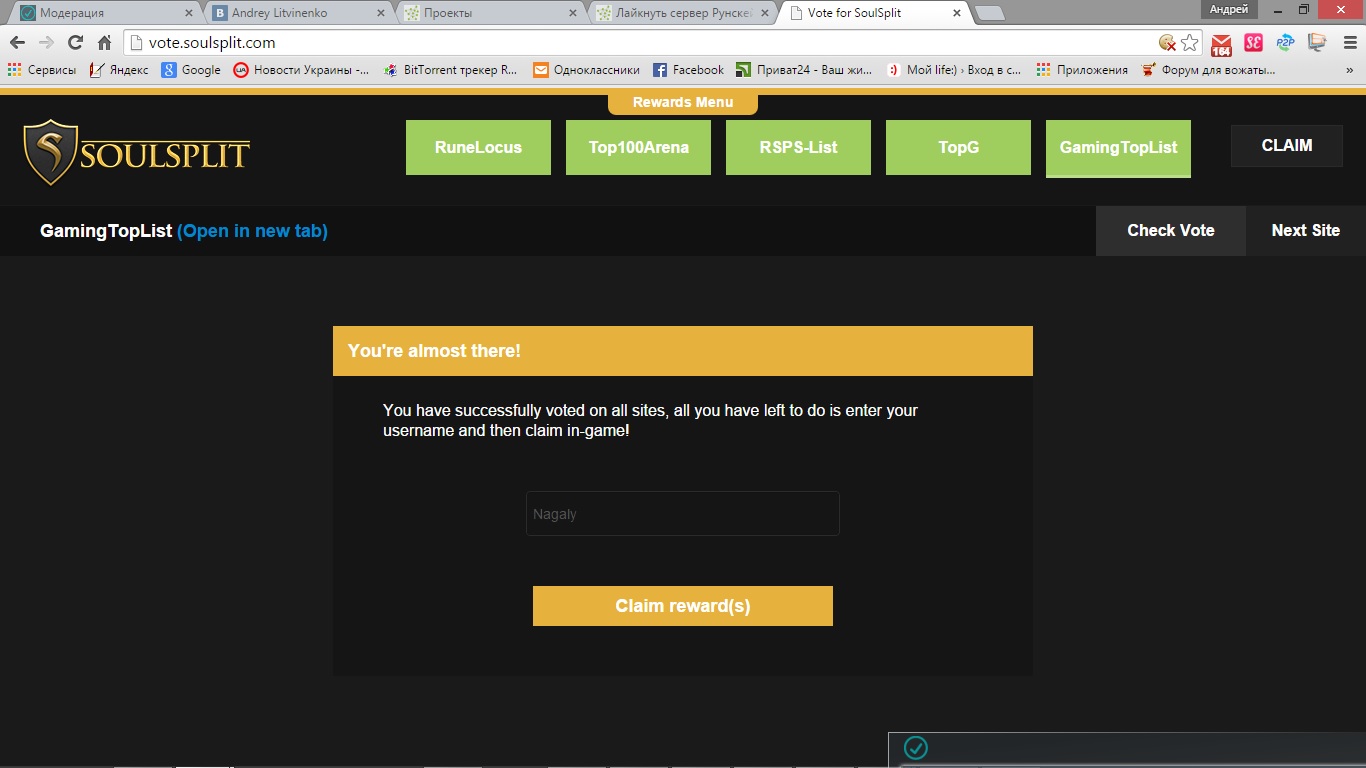The image size is (1366, 768).
Task: Close the Andrey Litvinenko tab
Action: click(381, 14)
